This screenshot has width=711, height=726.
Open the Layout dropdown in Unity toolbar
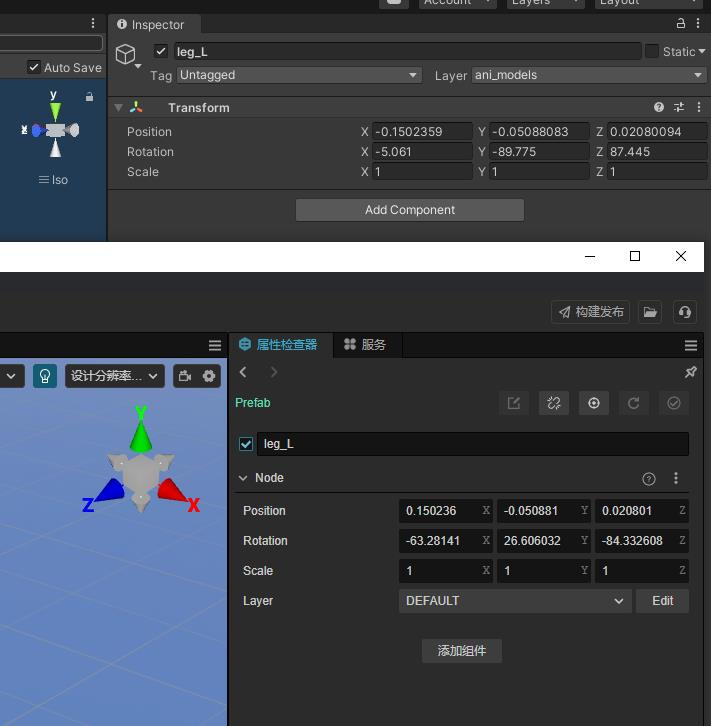pyautogui.click(x=650, y=3)
